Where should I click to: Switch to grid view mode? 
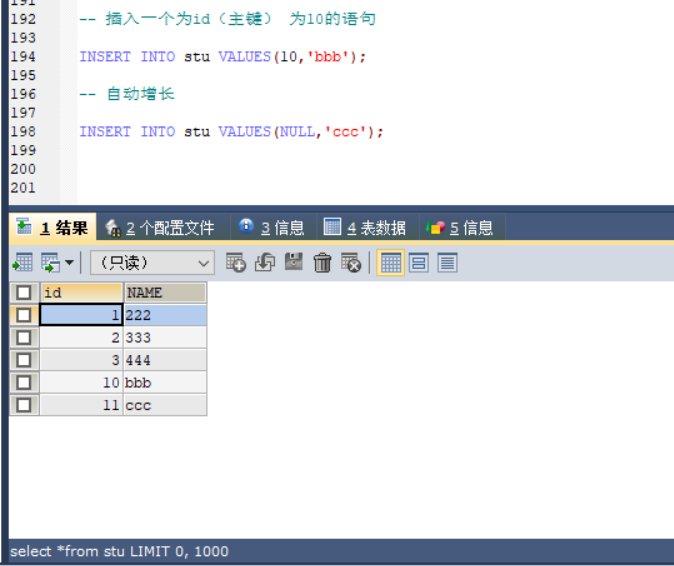click(390, 263)
